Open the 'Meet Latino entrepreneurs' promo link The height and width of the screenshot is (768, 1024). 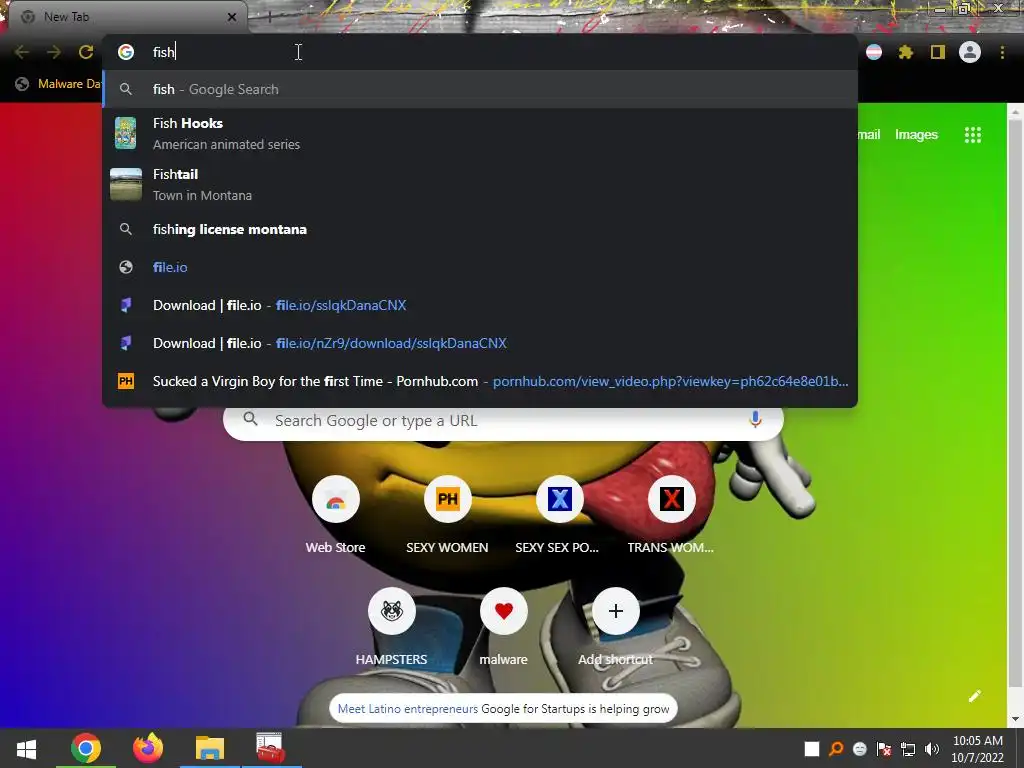[x=408, y=709]
